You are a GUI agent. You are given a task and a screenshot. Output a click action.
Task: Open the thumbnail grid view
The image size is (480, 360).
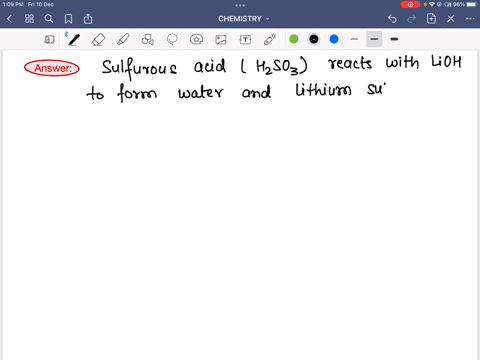tap(29, 19)
